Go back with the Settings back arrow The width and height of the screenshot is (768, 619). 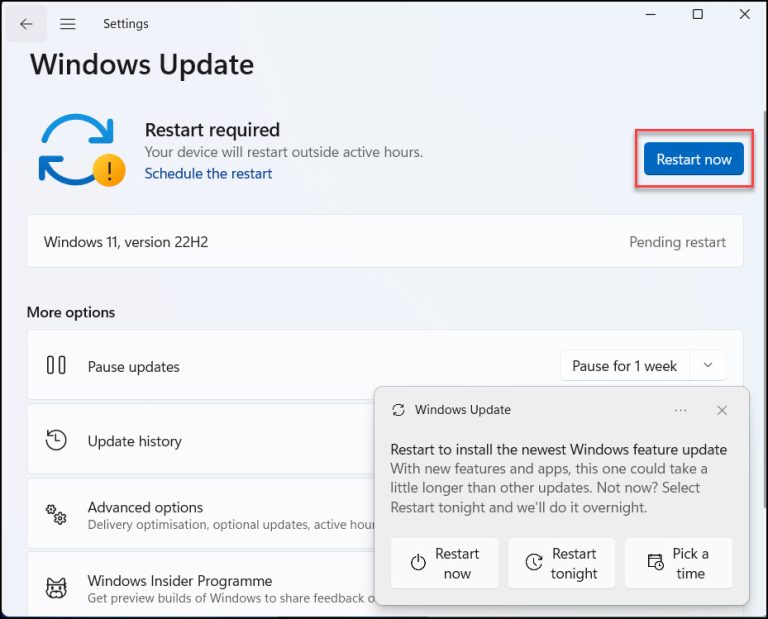(x=26, y=24)
